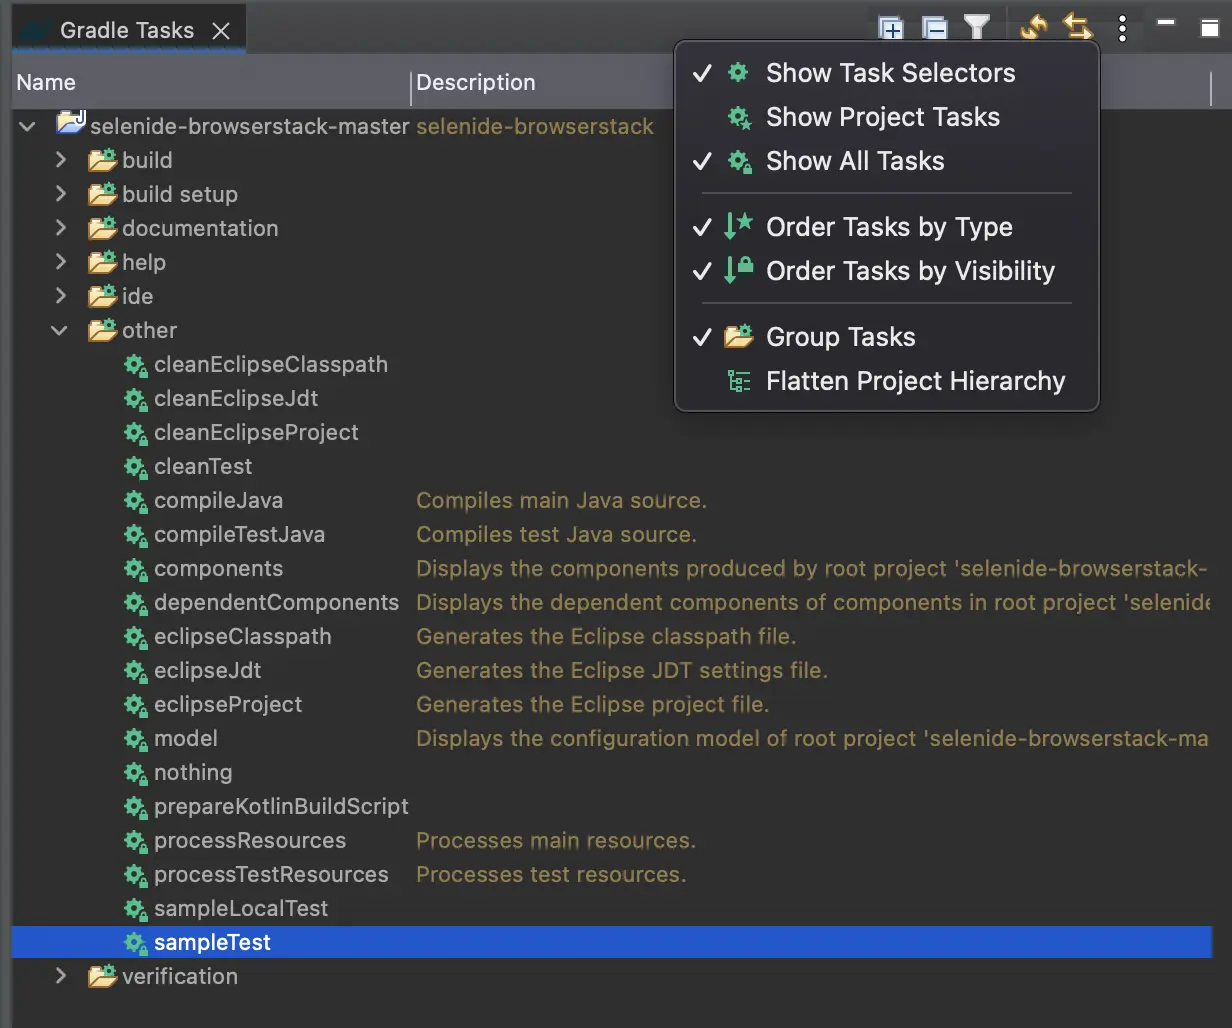Toggle off Group Tasks option
The height and width of the screenshot is (1028, 1232).
[x=839, y=337]
